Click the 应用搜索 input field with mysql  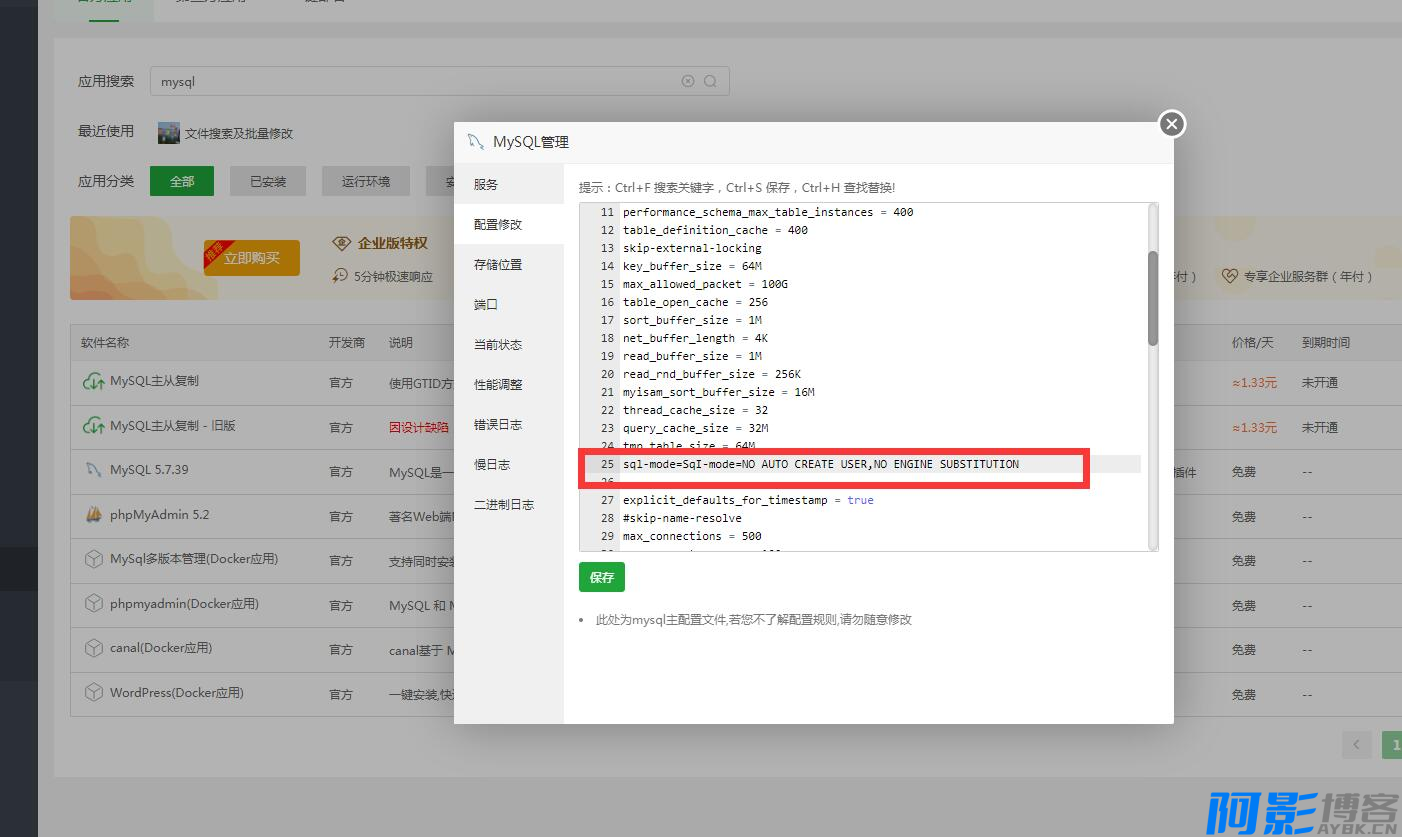click(440, 82)
